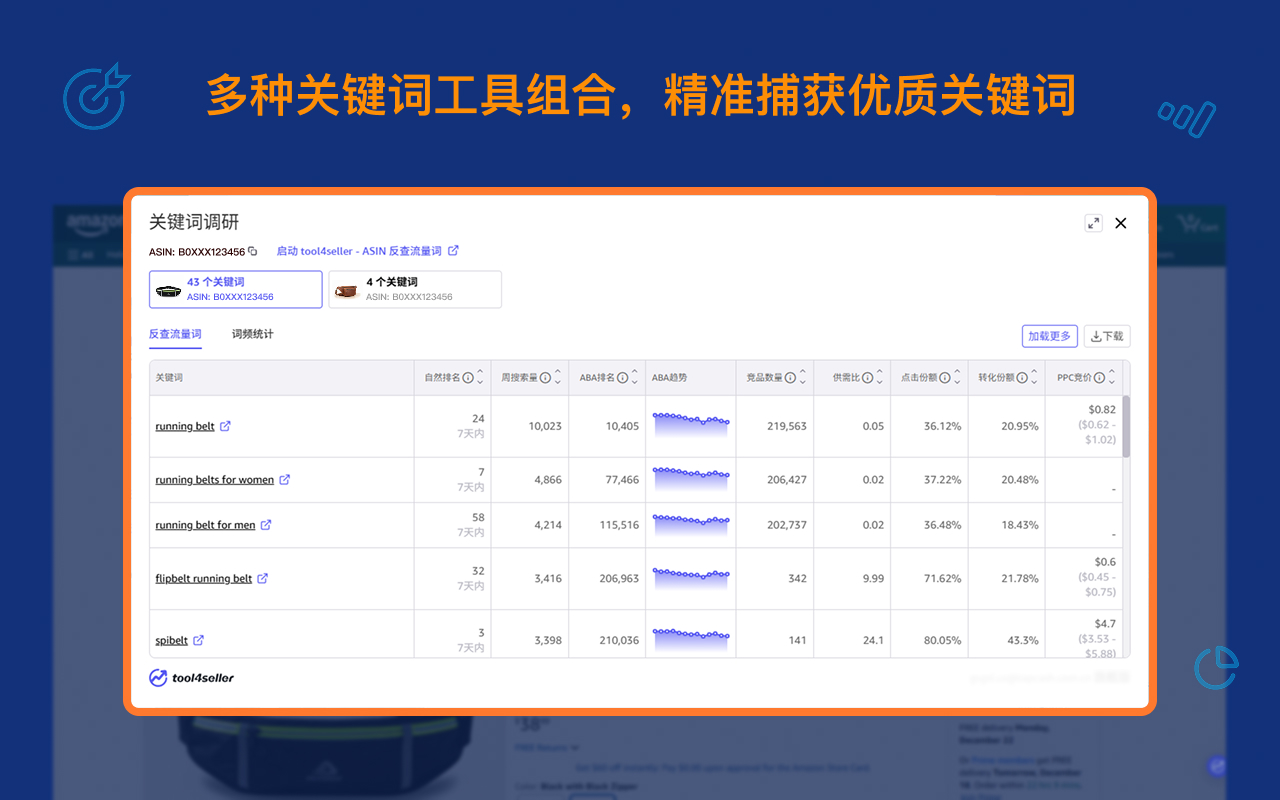Open info icon beside 竞品数量 column
Screen dimensions: 1280x800
791,377
